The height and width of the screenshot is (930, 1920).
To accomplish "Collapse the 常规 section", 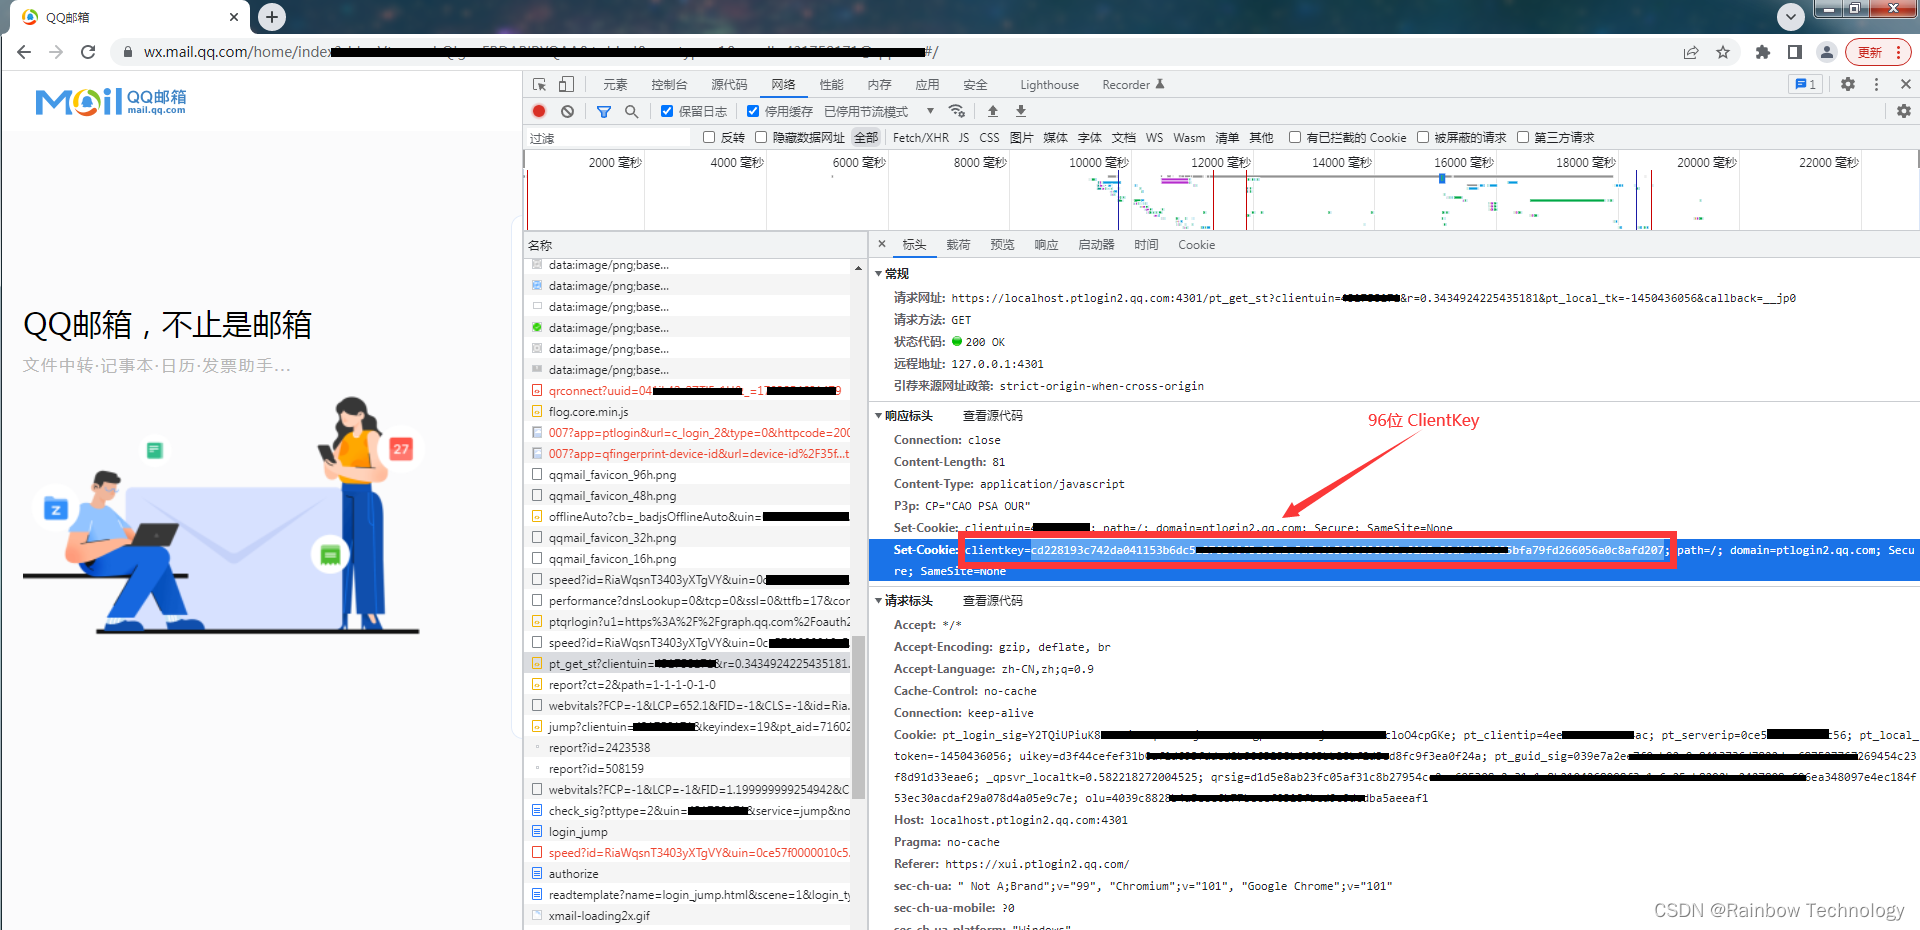I will coord(879,273).
